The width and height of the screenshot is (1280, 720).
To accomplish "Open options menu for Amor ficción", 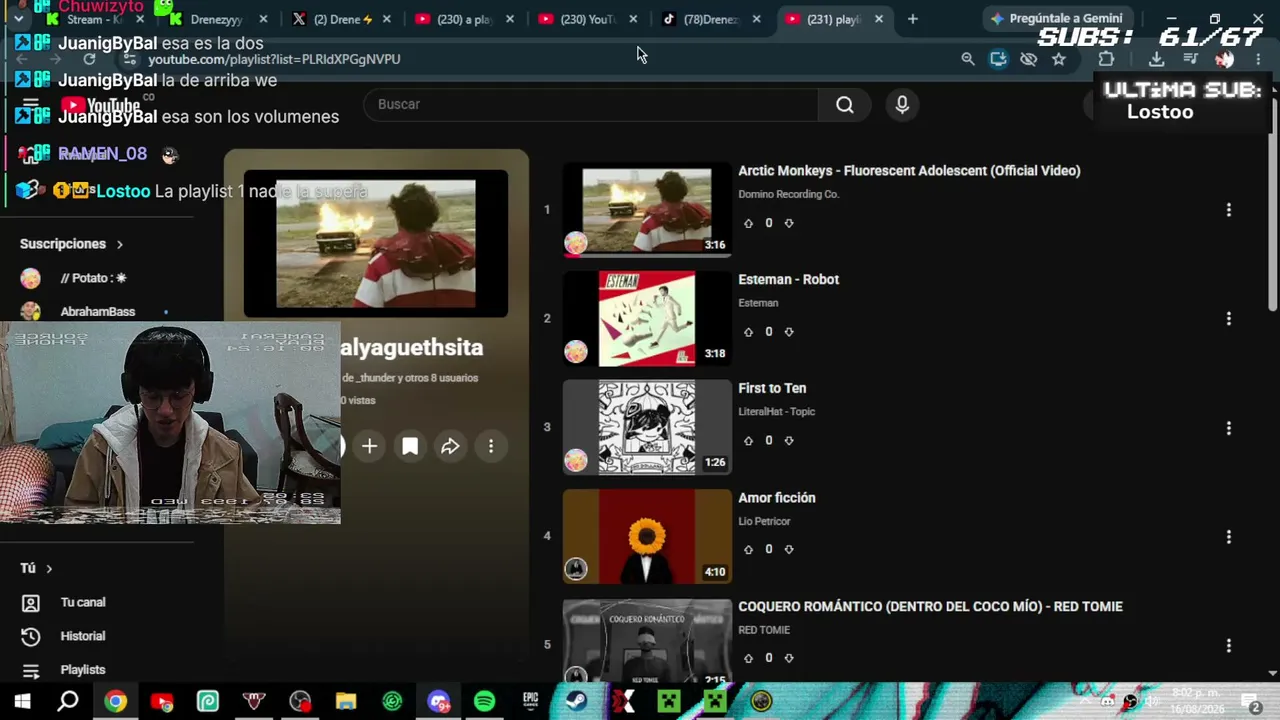I will (1229, 537).
